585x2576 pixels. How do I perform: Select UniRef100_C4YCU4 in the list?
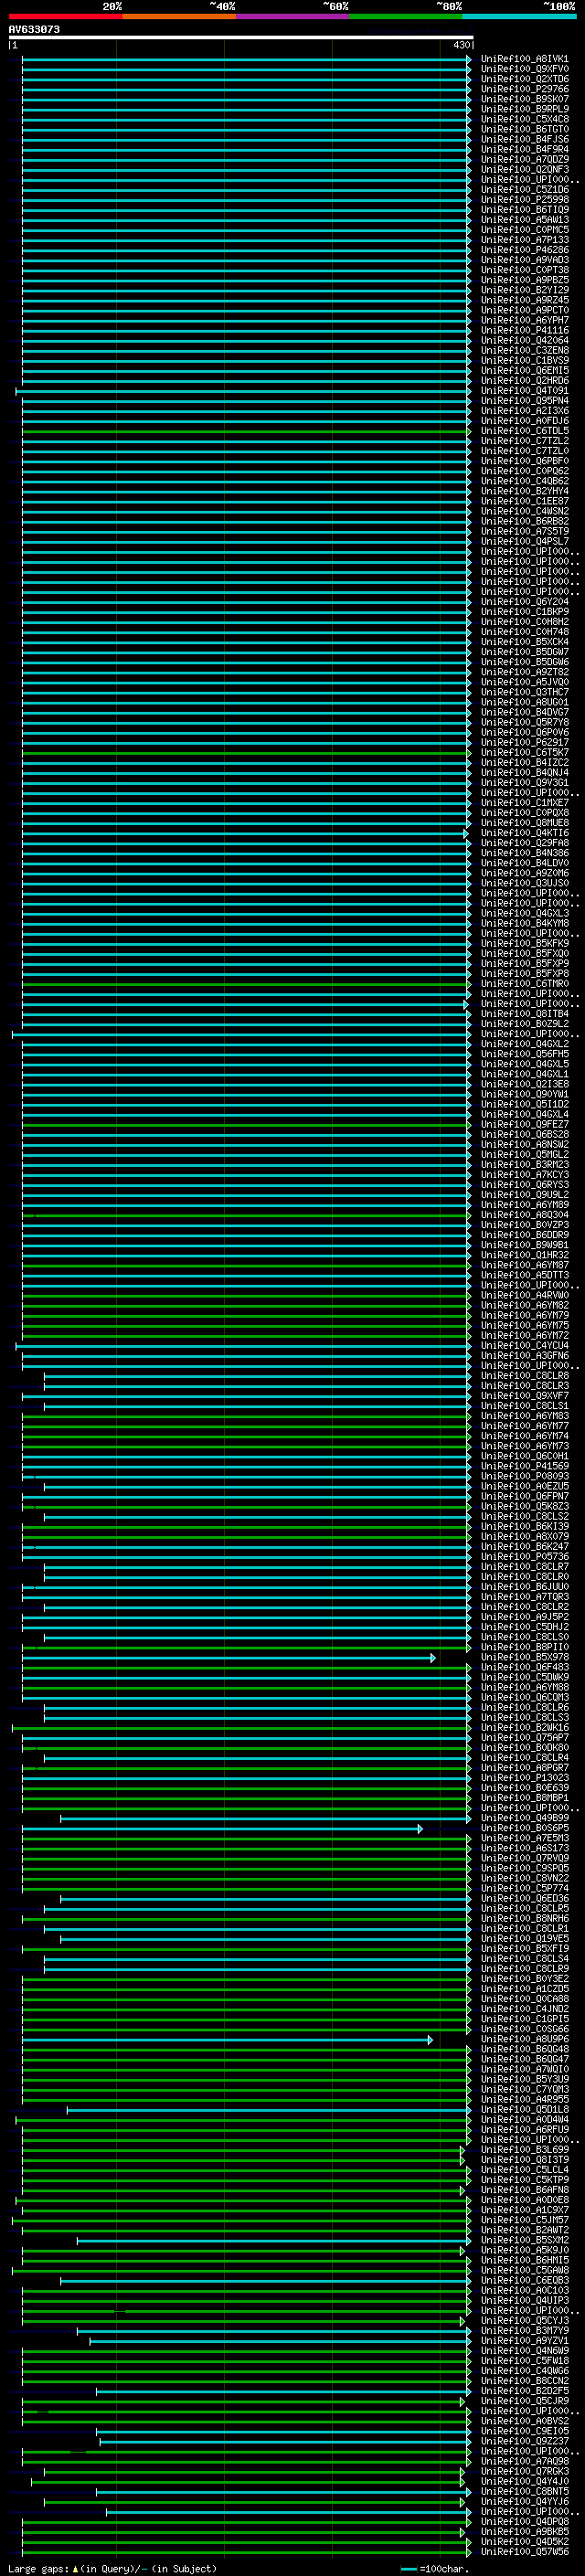[524, 1346]
